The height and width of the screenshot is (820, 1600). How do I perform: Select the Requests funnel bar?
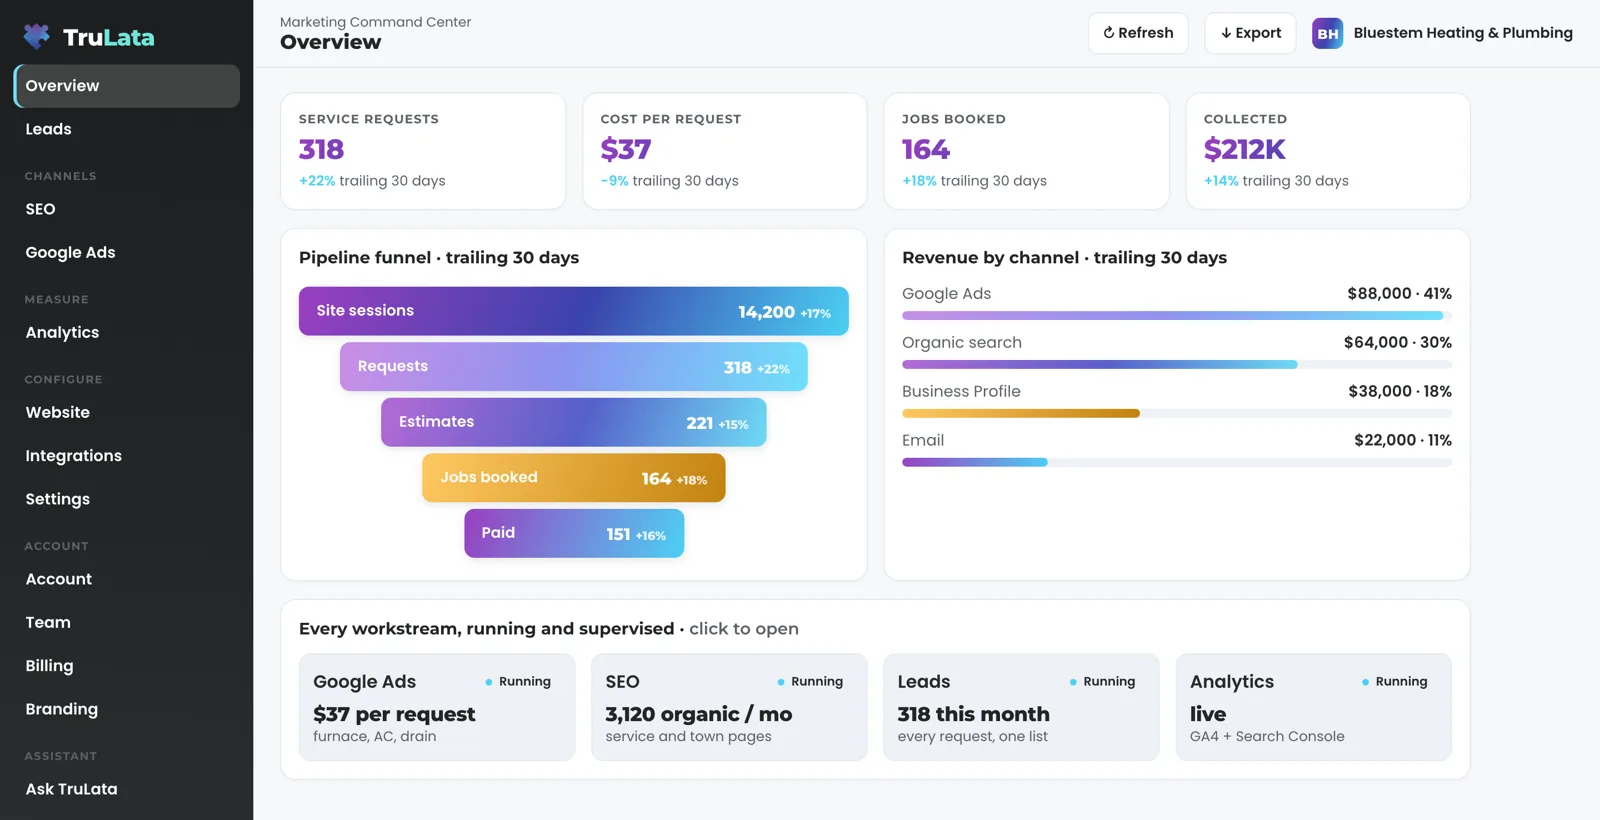coord(574,367)
